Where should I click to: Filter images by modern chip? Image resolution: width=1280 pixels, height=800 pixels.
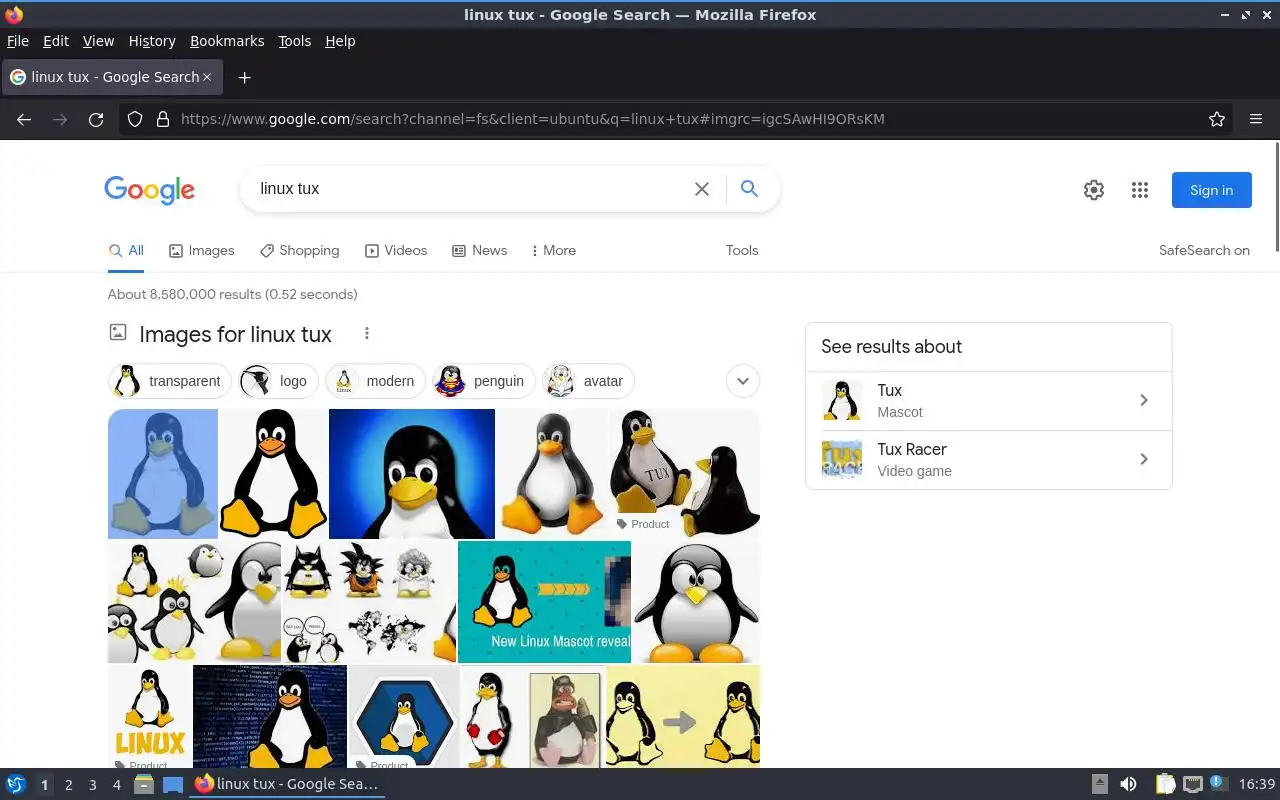pyautogui.click(x=376, y=381)
